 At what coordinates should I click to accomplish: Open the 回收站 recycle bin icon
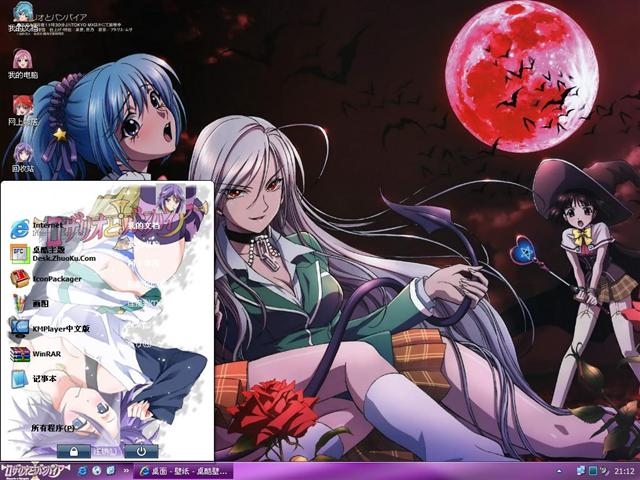pyautogui.click(x=23, y=157)
